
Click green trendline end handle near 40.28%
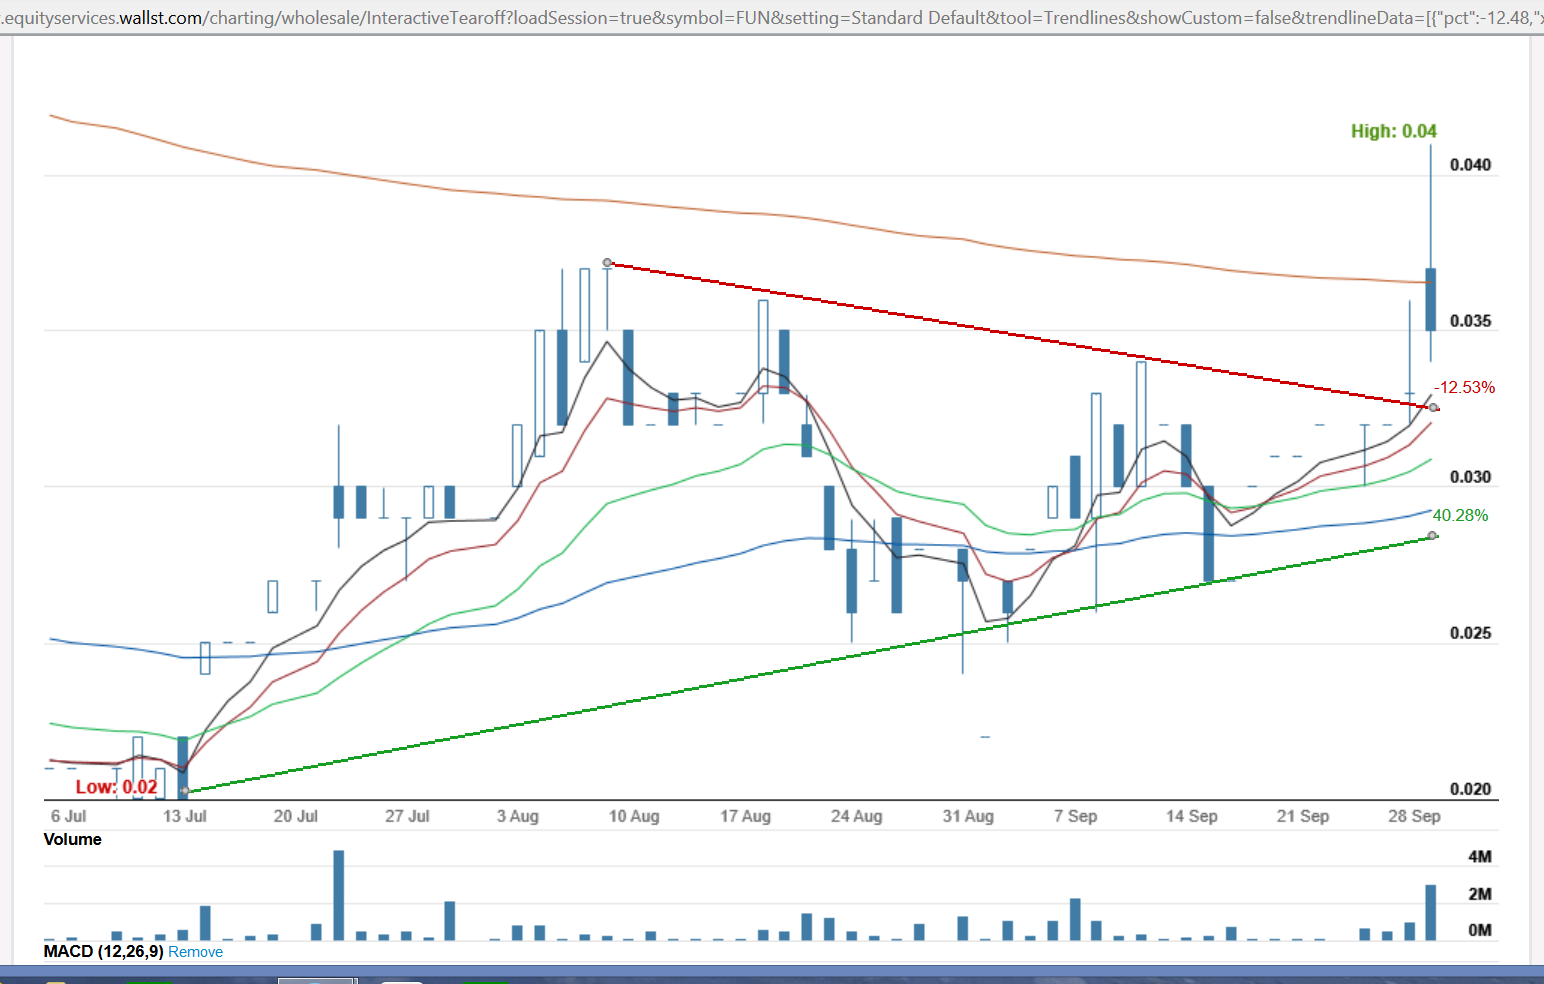tap(1432, 536)
